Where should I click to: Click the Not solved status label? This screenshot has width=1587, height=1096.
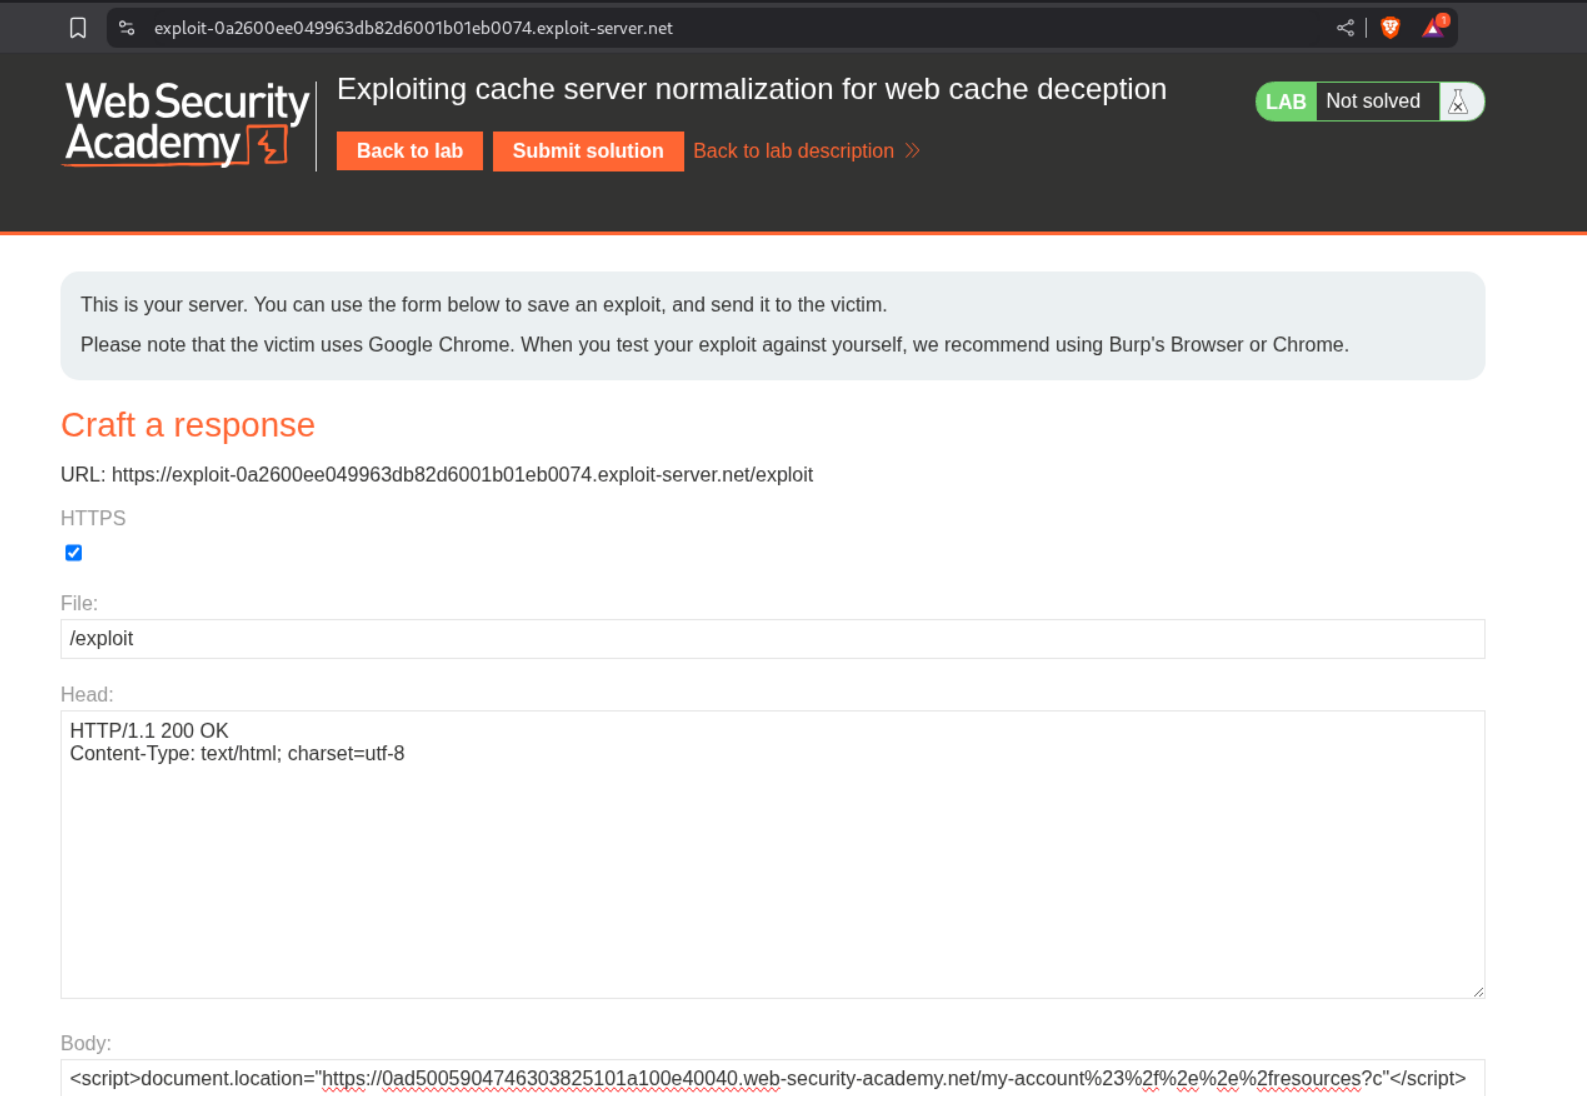point(1373,102)
